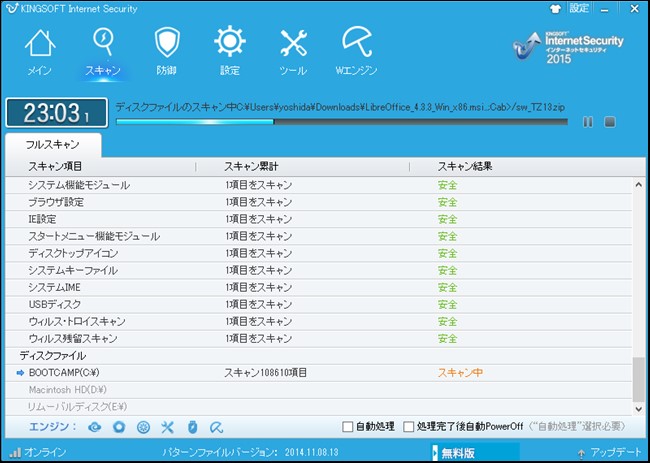Enable 処理完了後自動PowerOff checkbox
This screenshot has height=463, width=650.
coord(408,427)
